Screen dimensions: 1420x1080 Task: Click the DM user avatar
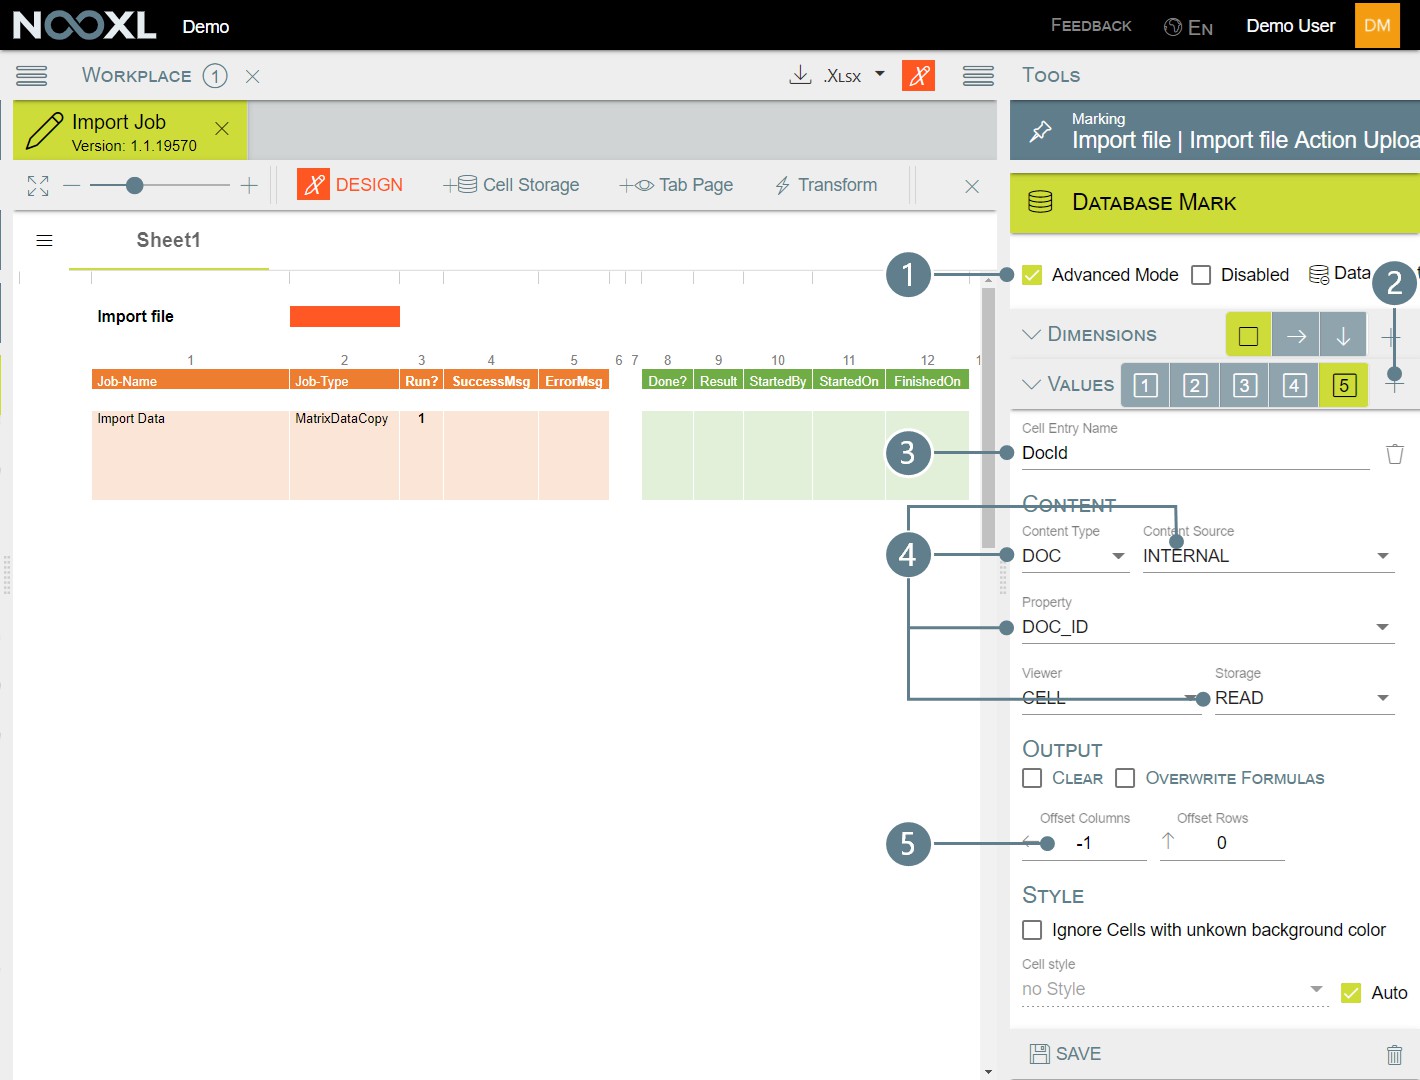[x=1377, y=25]
